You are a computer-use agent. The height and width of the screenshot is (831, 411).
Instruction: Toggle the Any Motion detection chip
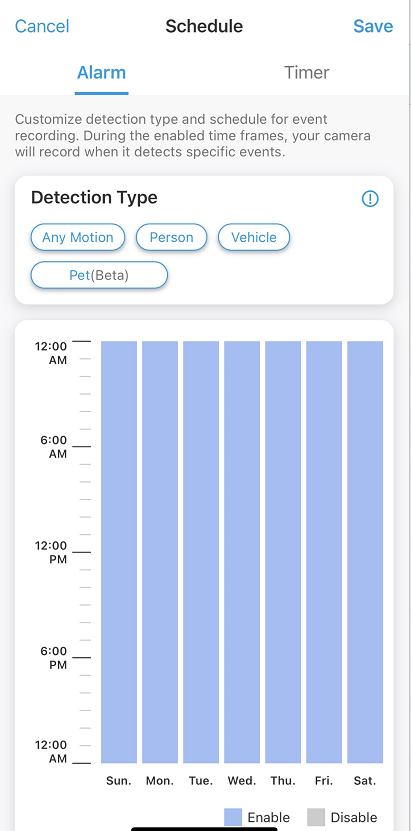coord(78,237)
